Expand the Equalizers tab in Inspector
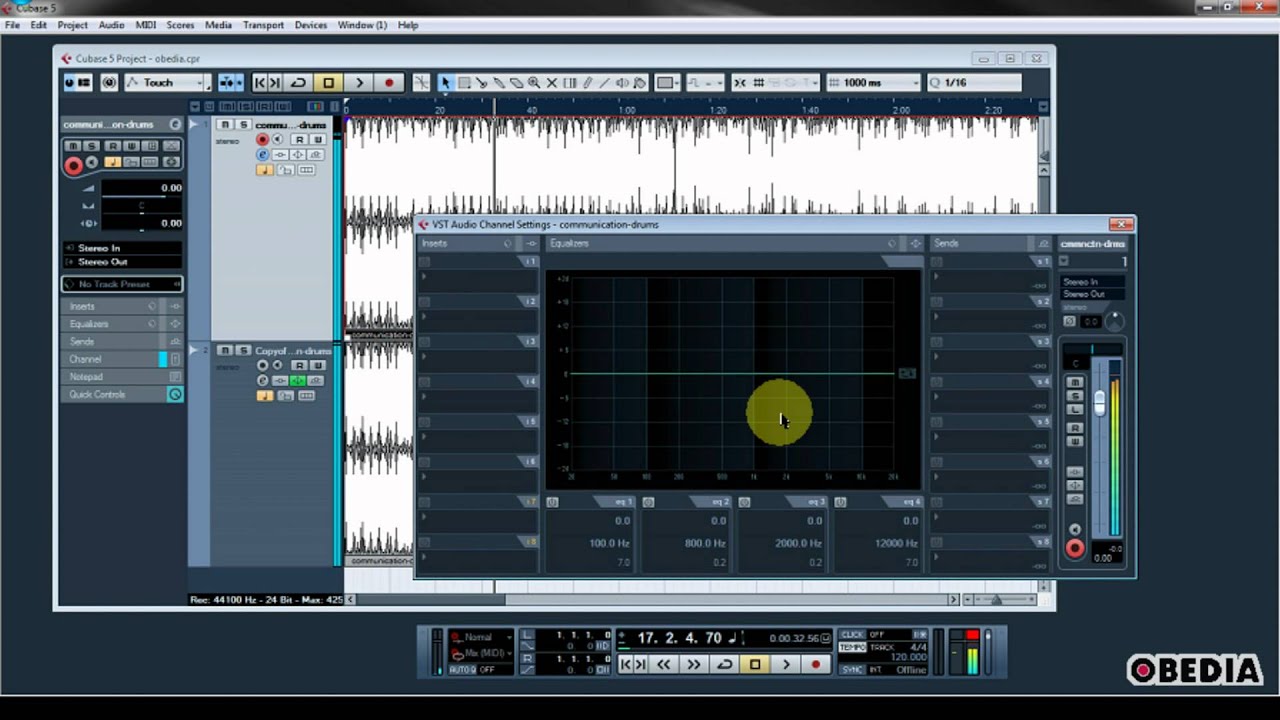 pyautogui.click(x=121, y=324)
